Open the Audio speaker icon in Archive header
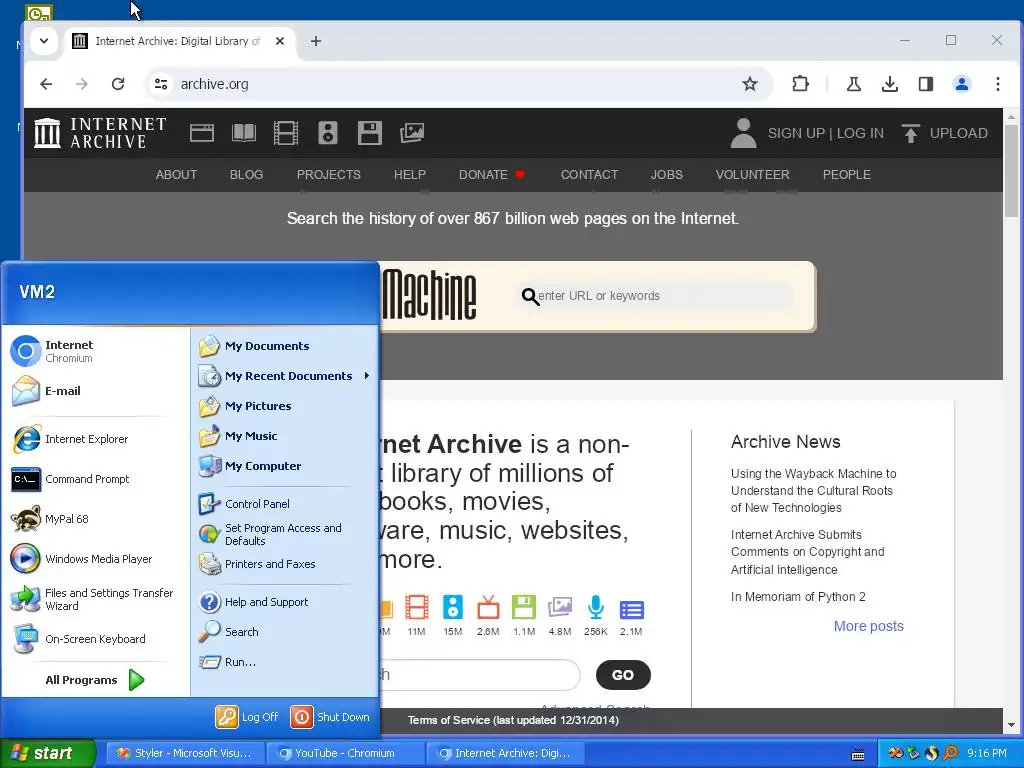1024x768 pixels. (328, 133)
